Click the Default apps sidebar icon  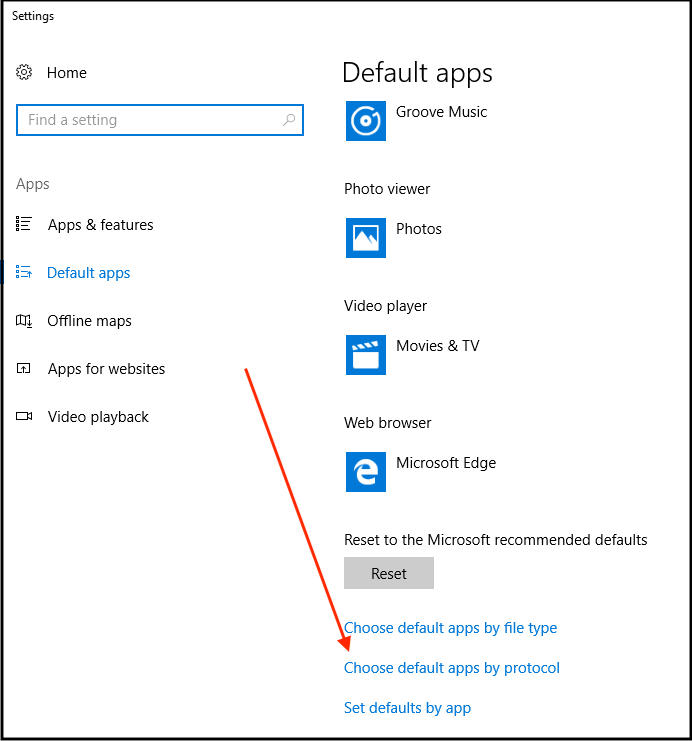coord(24,272)
